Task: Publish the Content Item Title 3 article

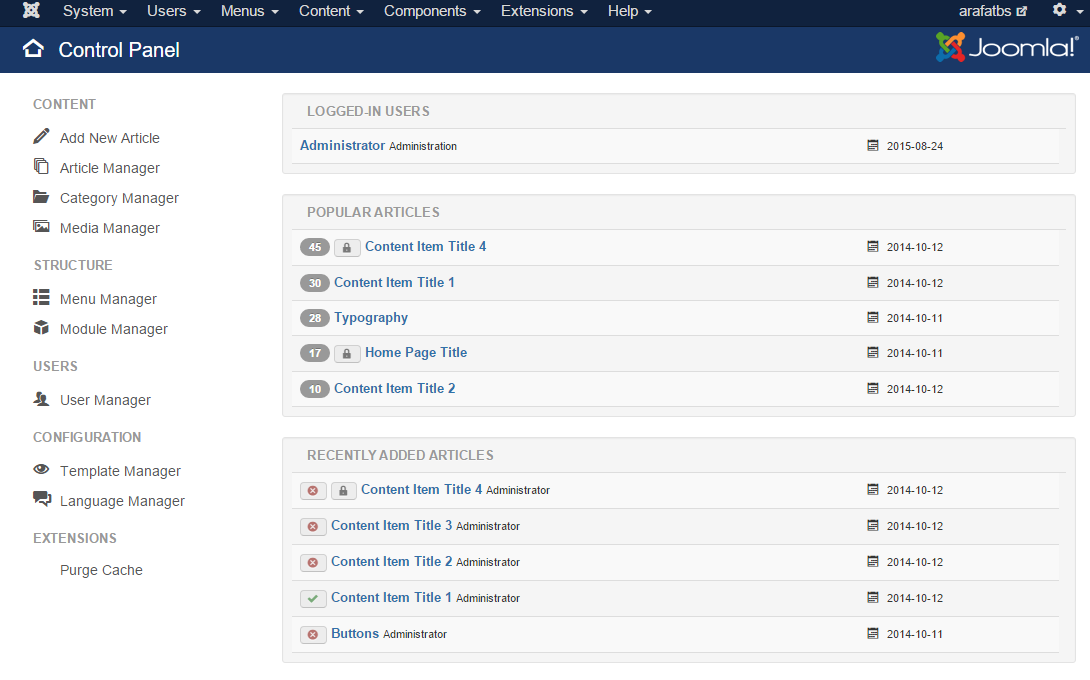Action: coord(313,526)
